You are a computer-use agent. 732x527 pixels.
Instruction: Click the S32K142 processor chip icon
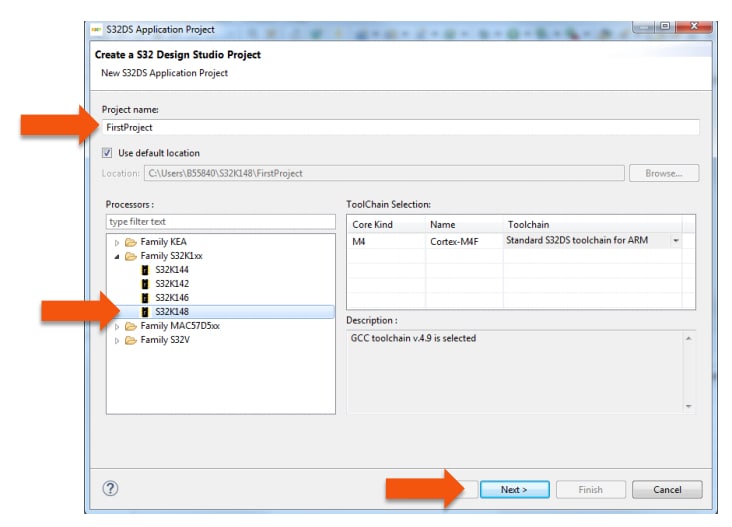click(146, 284)
